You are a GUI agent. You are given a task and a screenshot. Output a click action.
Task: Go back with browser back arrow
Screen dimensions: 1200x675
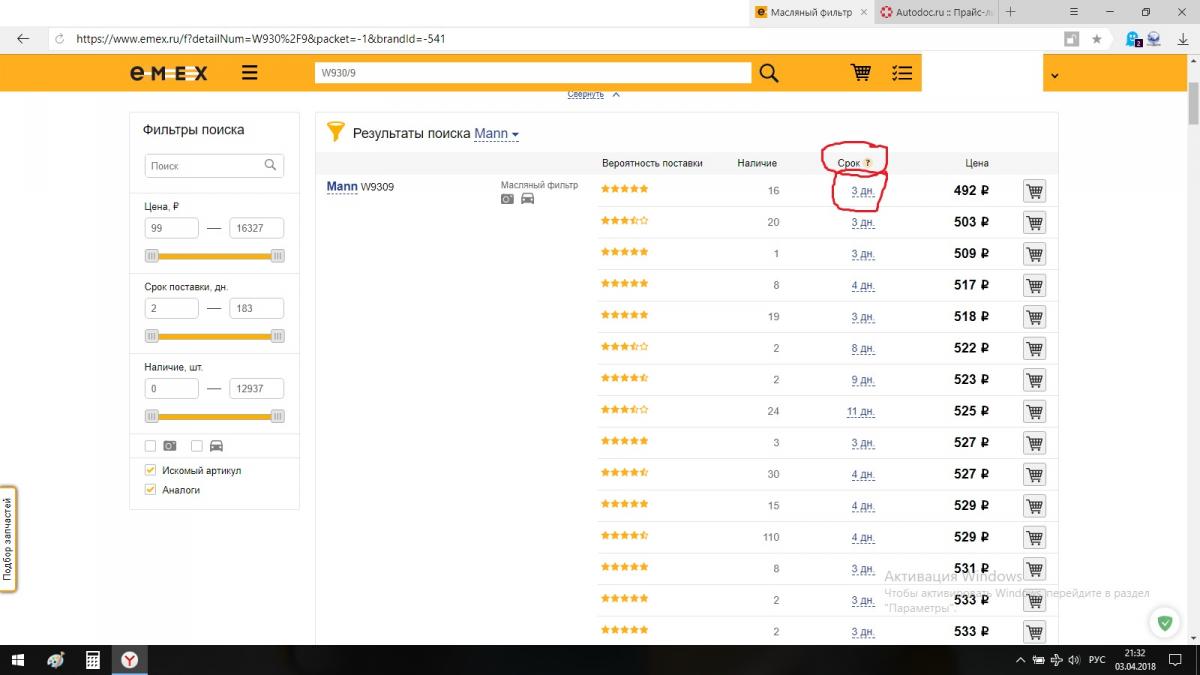pos(23,39)
